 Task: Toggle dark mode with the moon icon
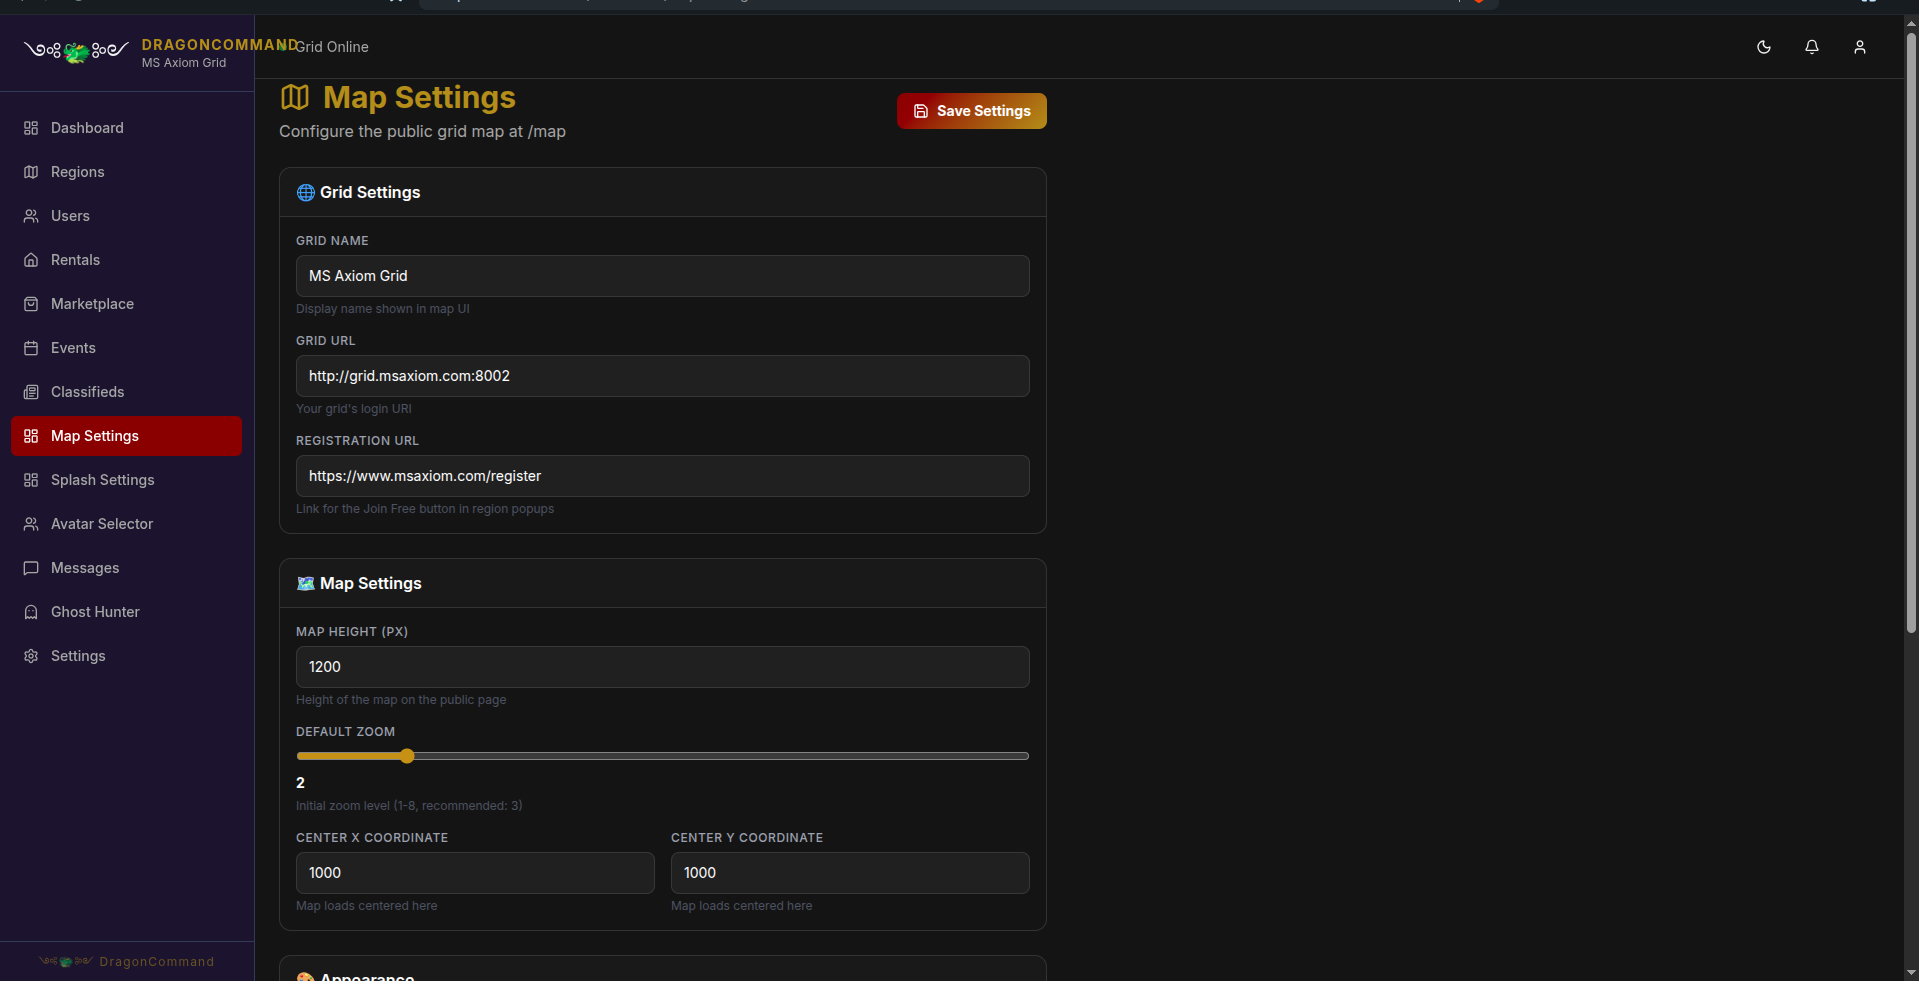(x=1764, y=47)
